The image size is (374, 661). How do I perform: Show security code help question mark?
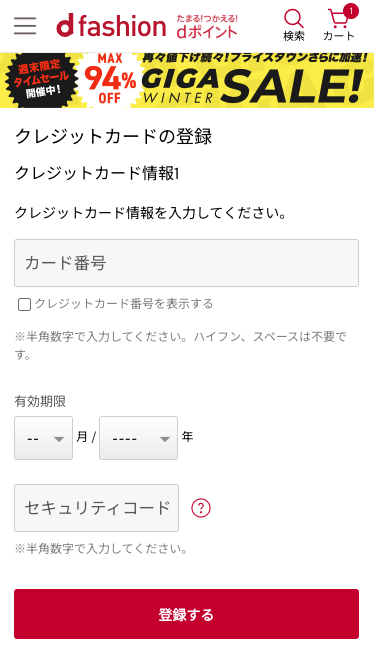pos(201,508)
